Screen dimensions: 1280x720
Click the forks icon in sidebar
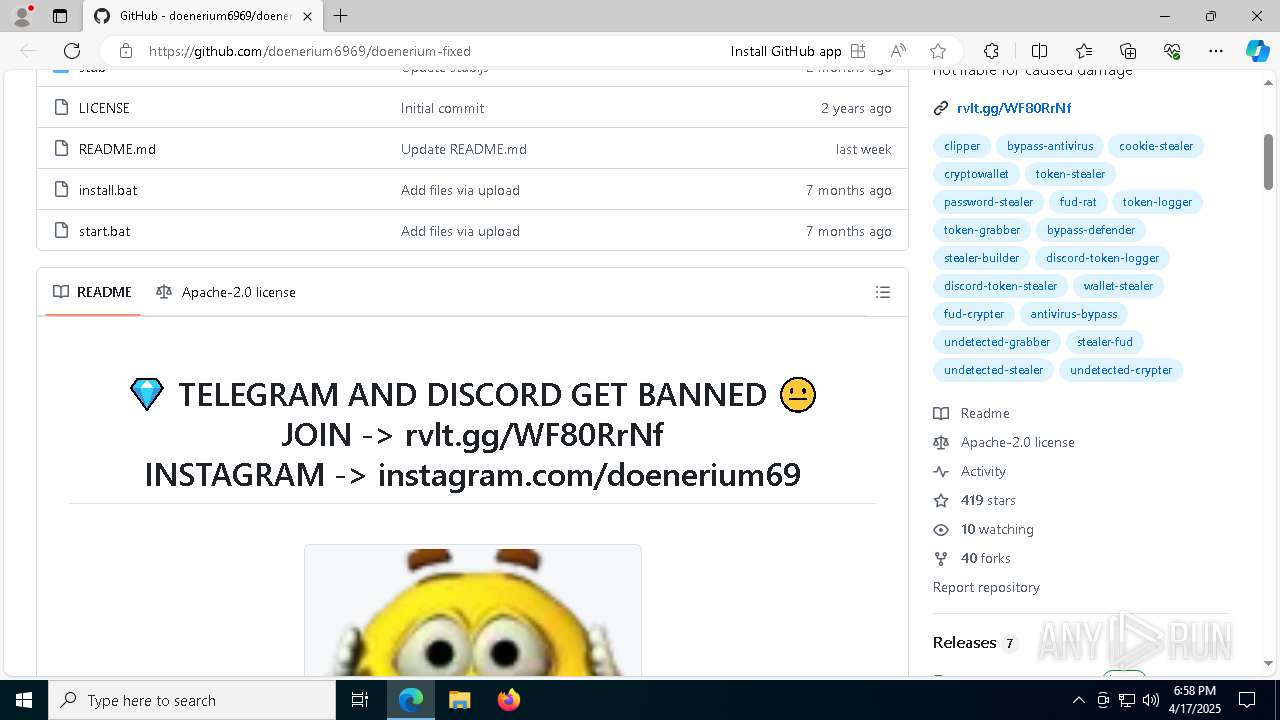940,558
